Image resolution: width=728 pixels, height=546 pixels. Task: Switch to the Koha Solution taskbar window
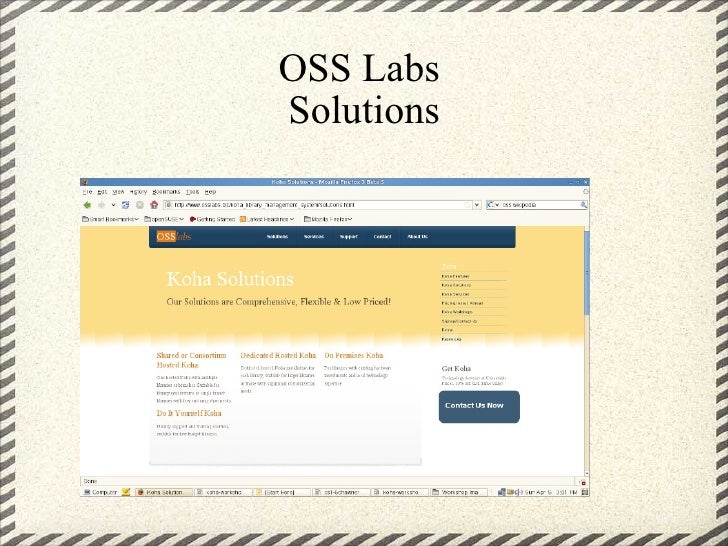click(164, 492)
